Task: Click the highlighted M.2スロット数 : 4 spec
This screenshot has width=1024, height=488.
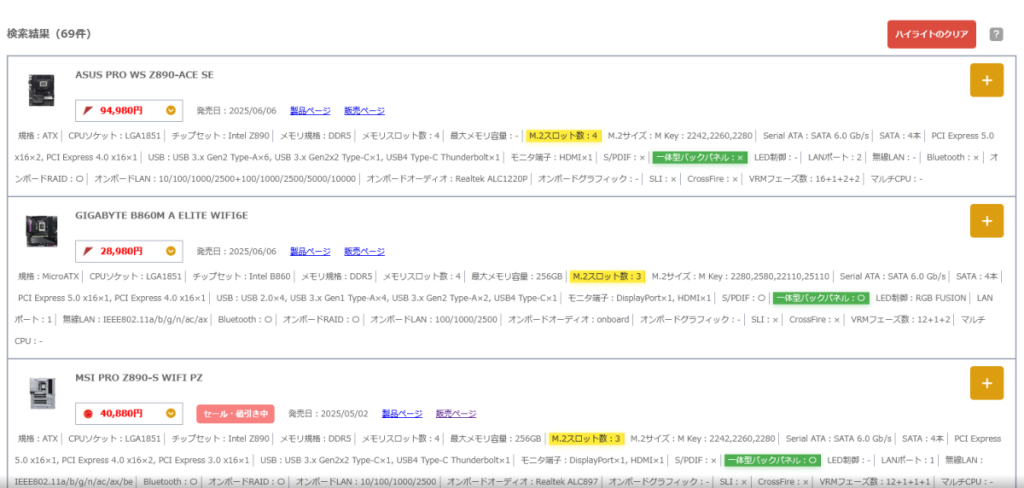Action: point(563,136)
